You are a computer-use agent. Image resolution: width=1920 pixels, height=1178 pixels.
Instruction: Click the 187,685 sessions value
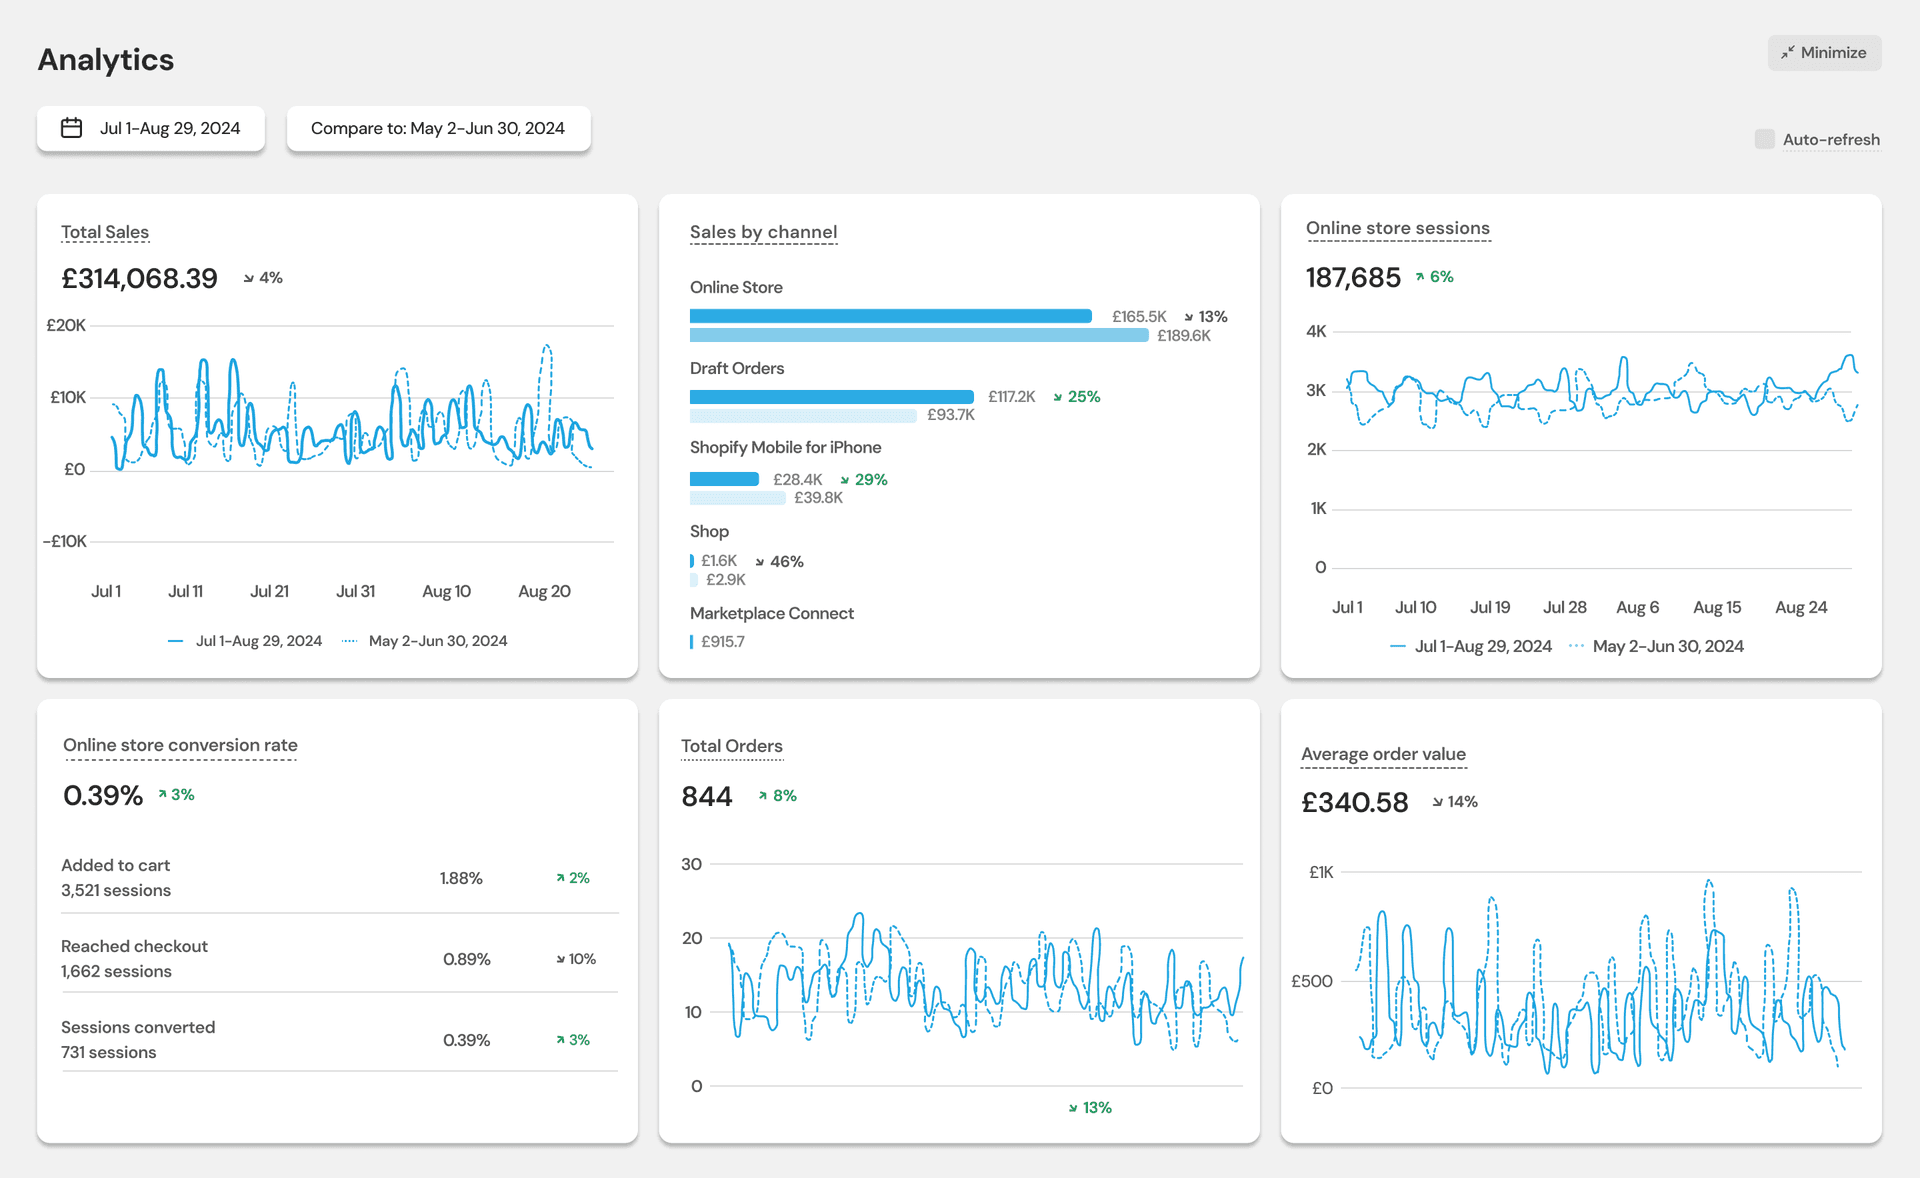pos(1353,277)
